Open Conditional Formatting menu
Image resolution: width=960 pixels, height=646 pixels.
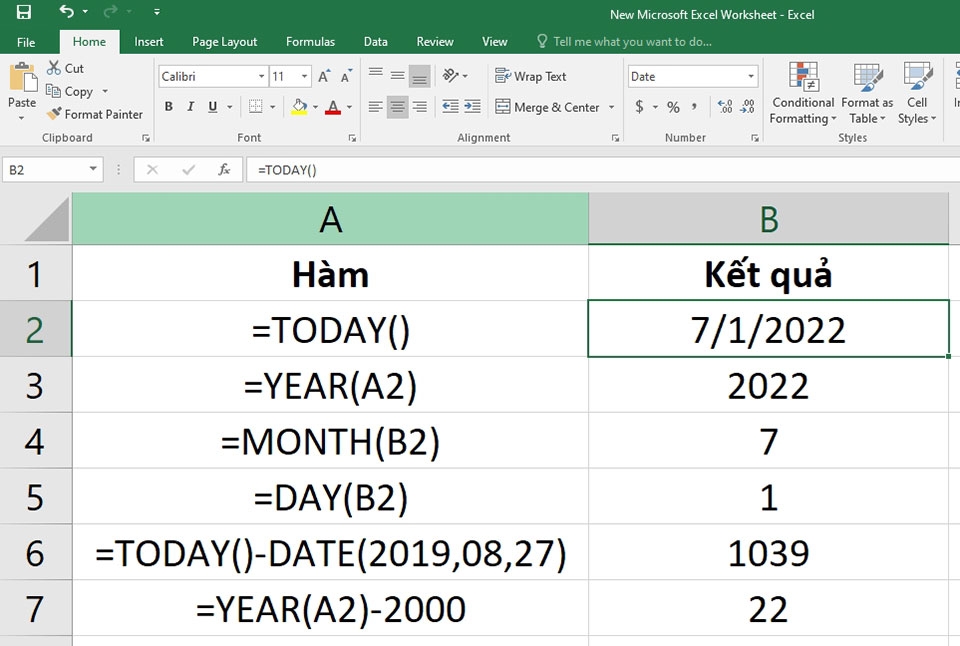(803, 93)
